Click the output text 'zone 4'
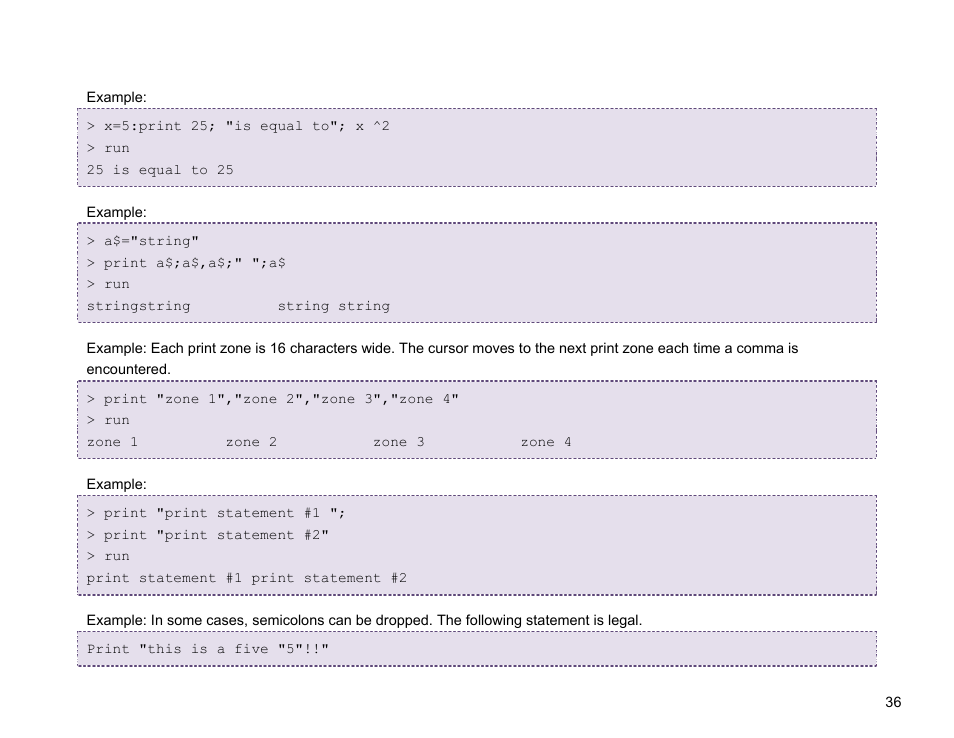This screenshot has width=954, height=738. tap(546, 443)
